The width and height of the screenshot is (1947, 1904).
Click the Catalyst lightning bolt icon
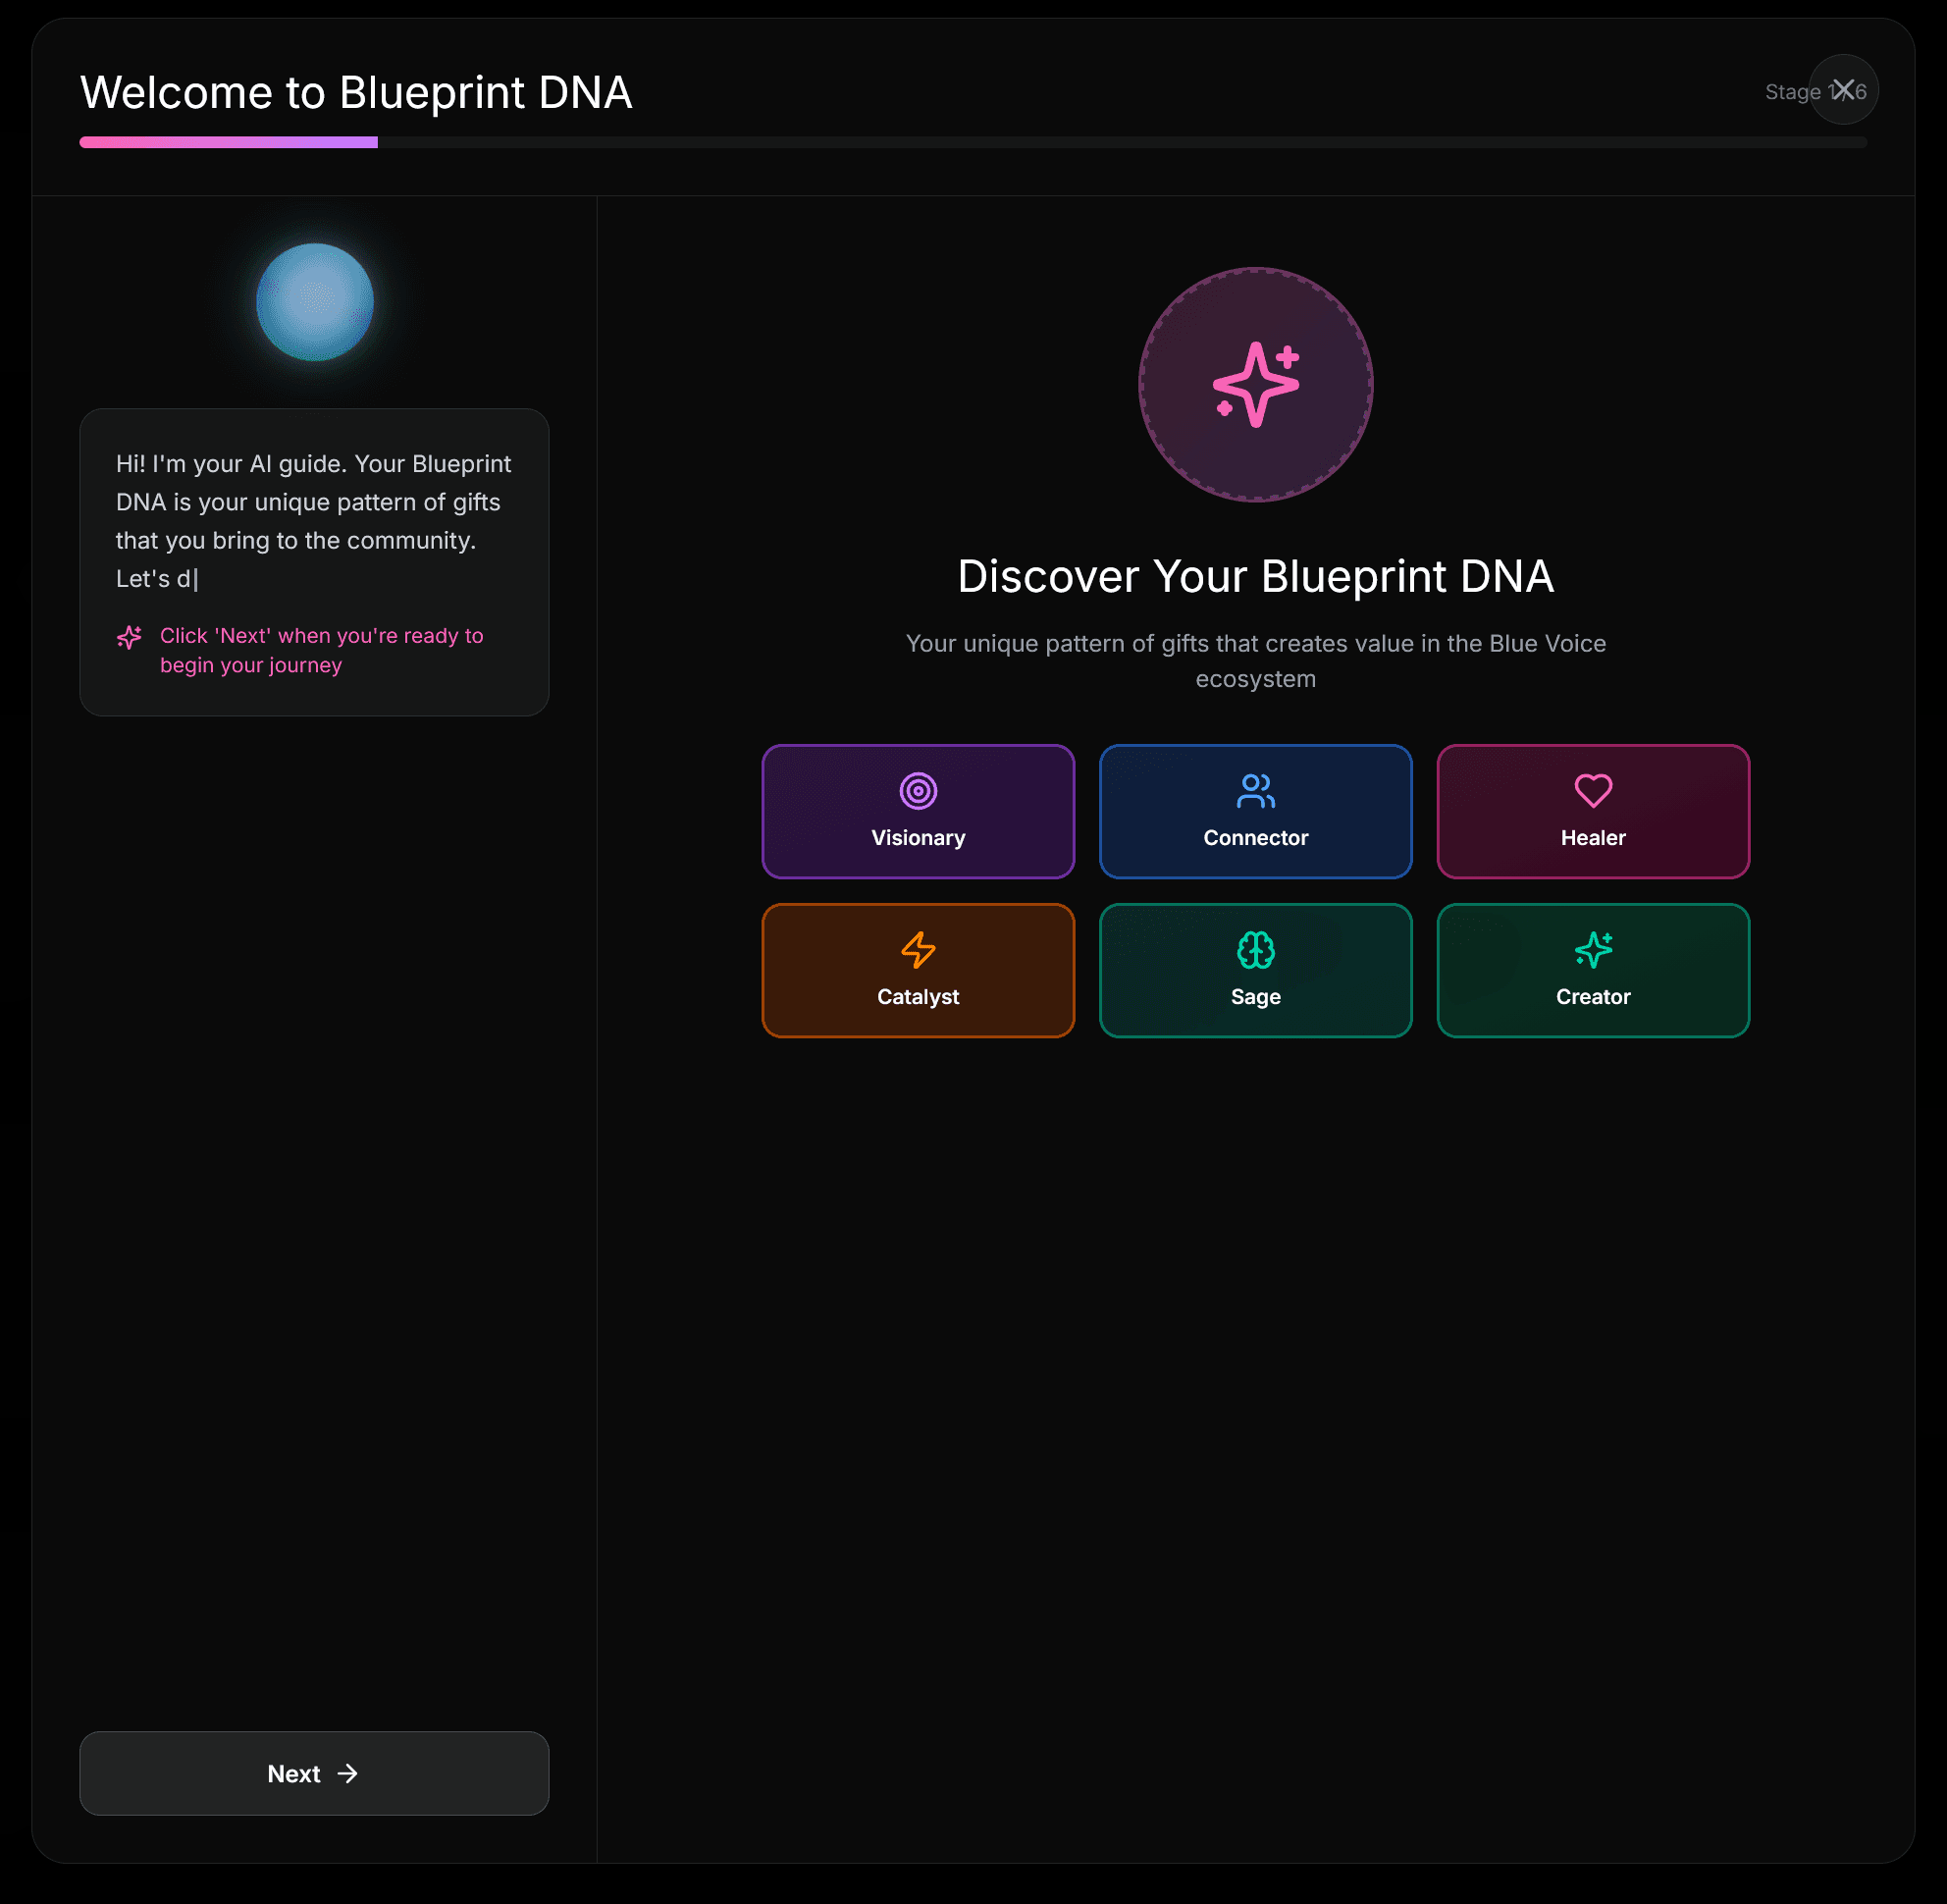click(x=917, y=950)
